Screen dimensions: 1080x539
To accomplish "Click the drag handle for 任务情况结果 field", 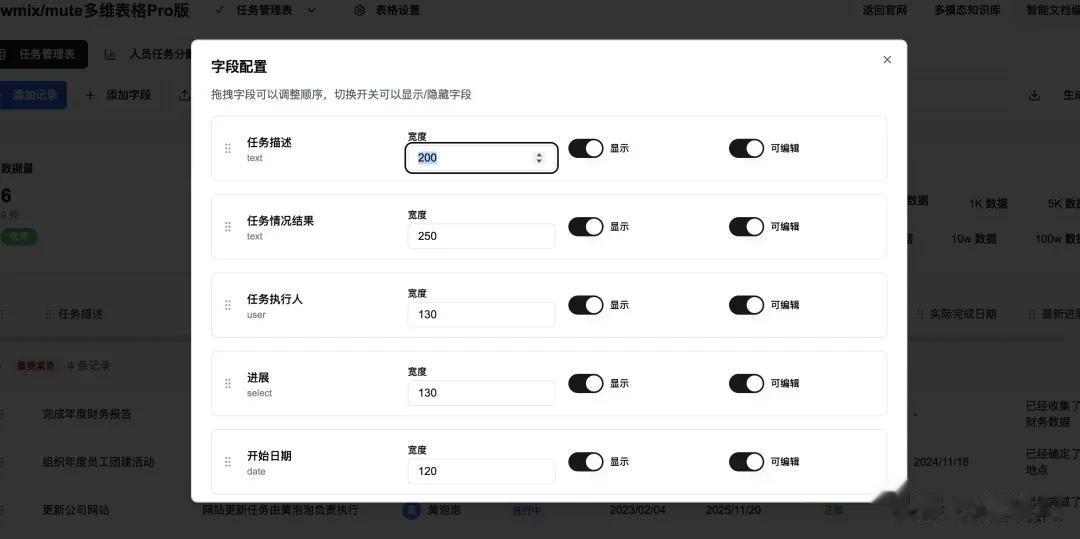I will point(228,227).
